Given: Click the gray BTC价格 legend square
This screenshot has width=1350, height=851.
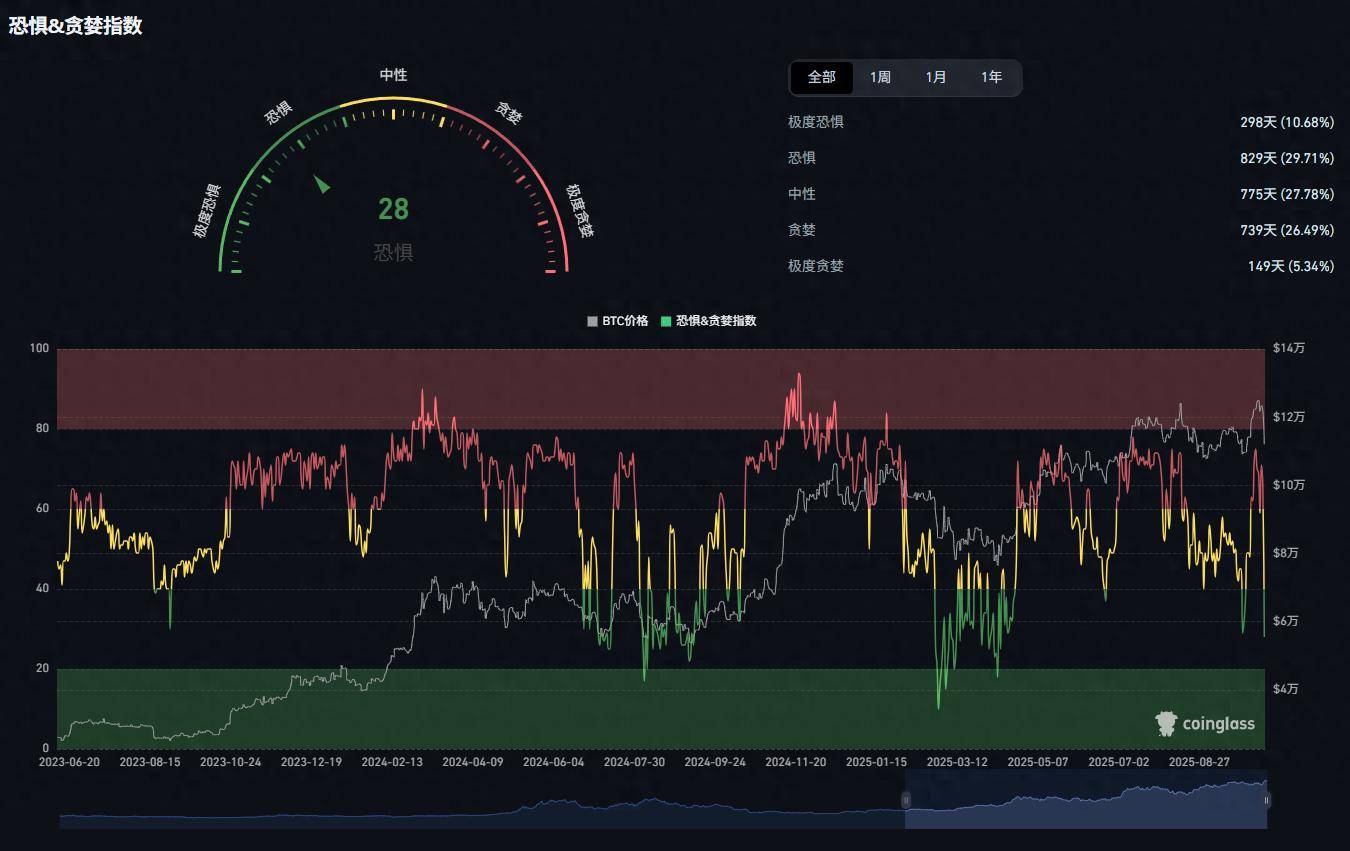Looking at the screenshot, I should [x=592, y=321].
